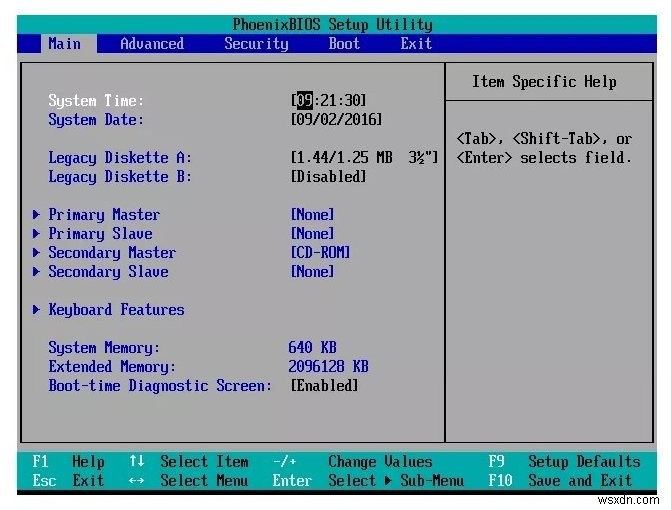The image size is (671, 510).
Task: Click the PhoenixBIOS Setup Utility title
Action: [x=333, y=24]
